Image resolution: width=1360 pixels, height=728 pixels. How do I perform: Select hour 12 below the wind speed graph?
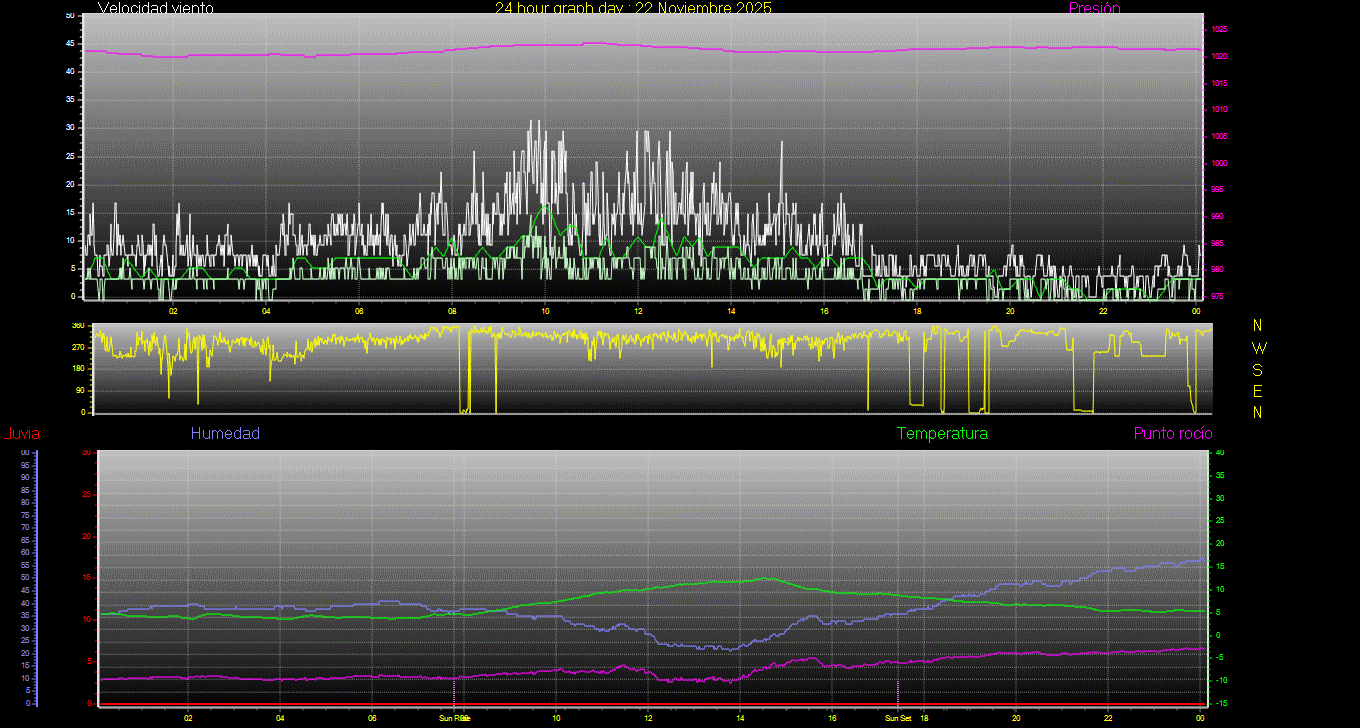tap(638, 311)
